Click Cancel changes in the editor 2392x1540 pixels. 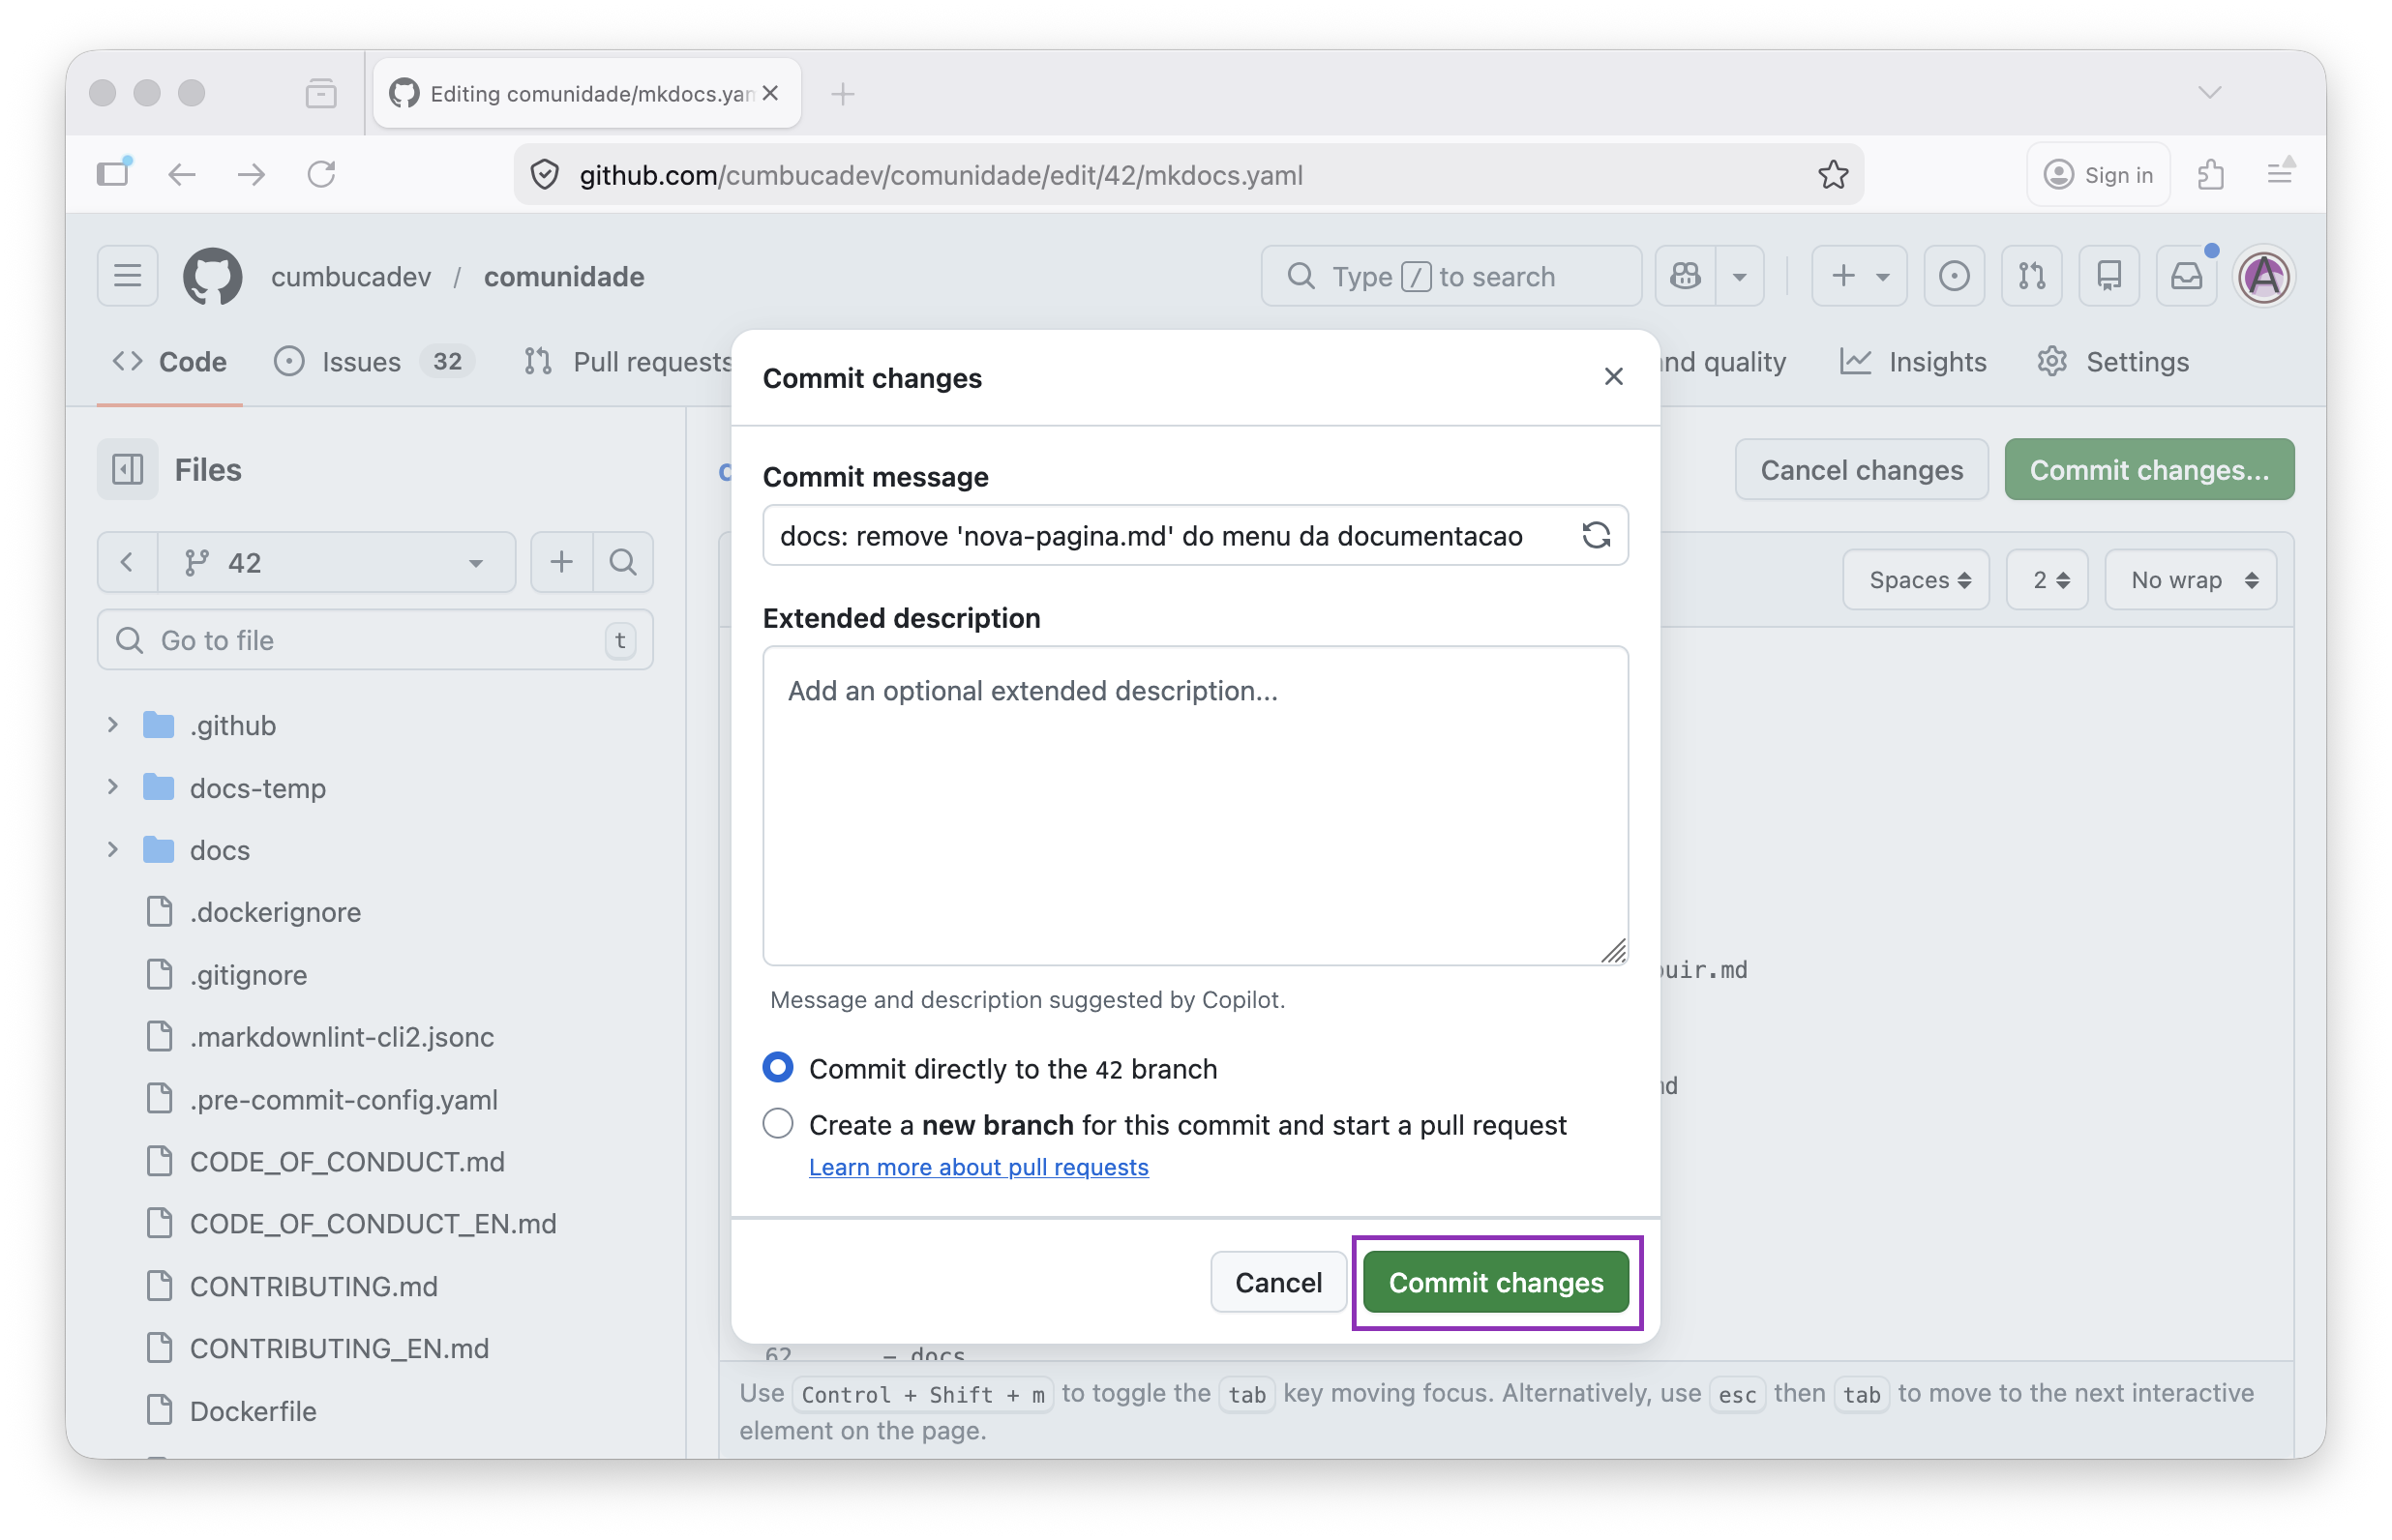point(1861,469)
